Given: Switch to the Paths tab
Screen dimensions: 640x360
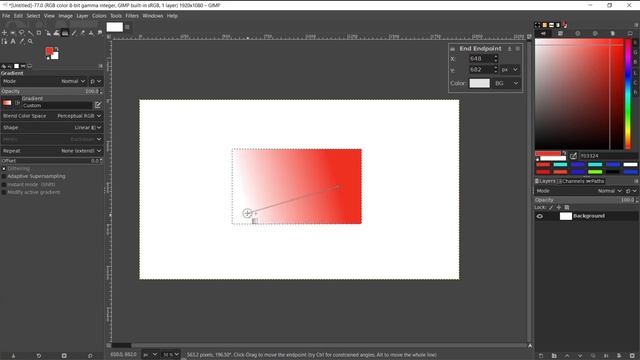Looking at the screenshot, I should [595, 181].
